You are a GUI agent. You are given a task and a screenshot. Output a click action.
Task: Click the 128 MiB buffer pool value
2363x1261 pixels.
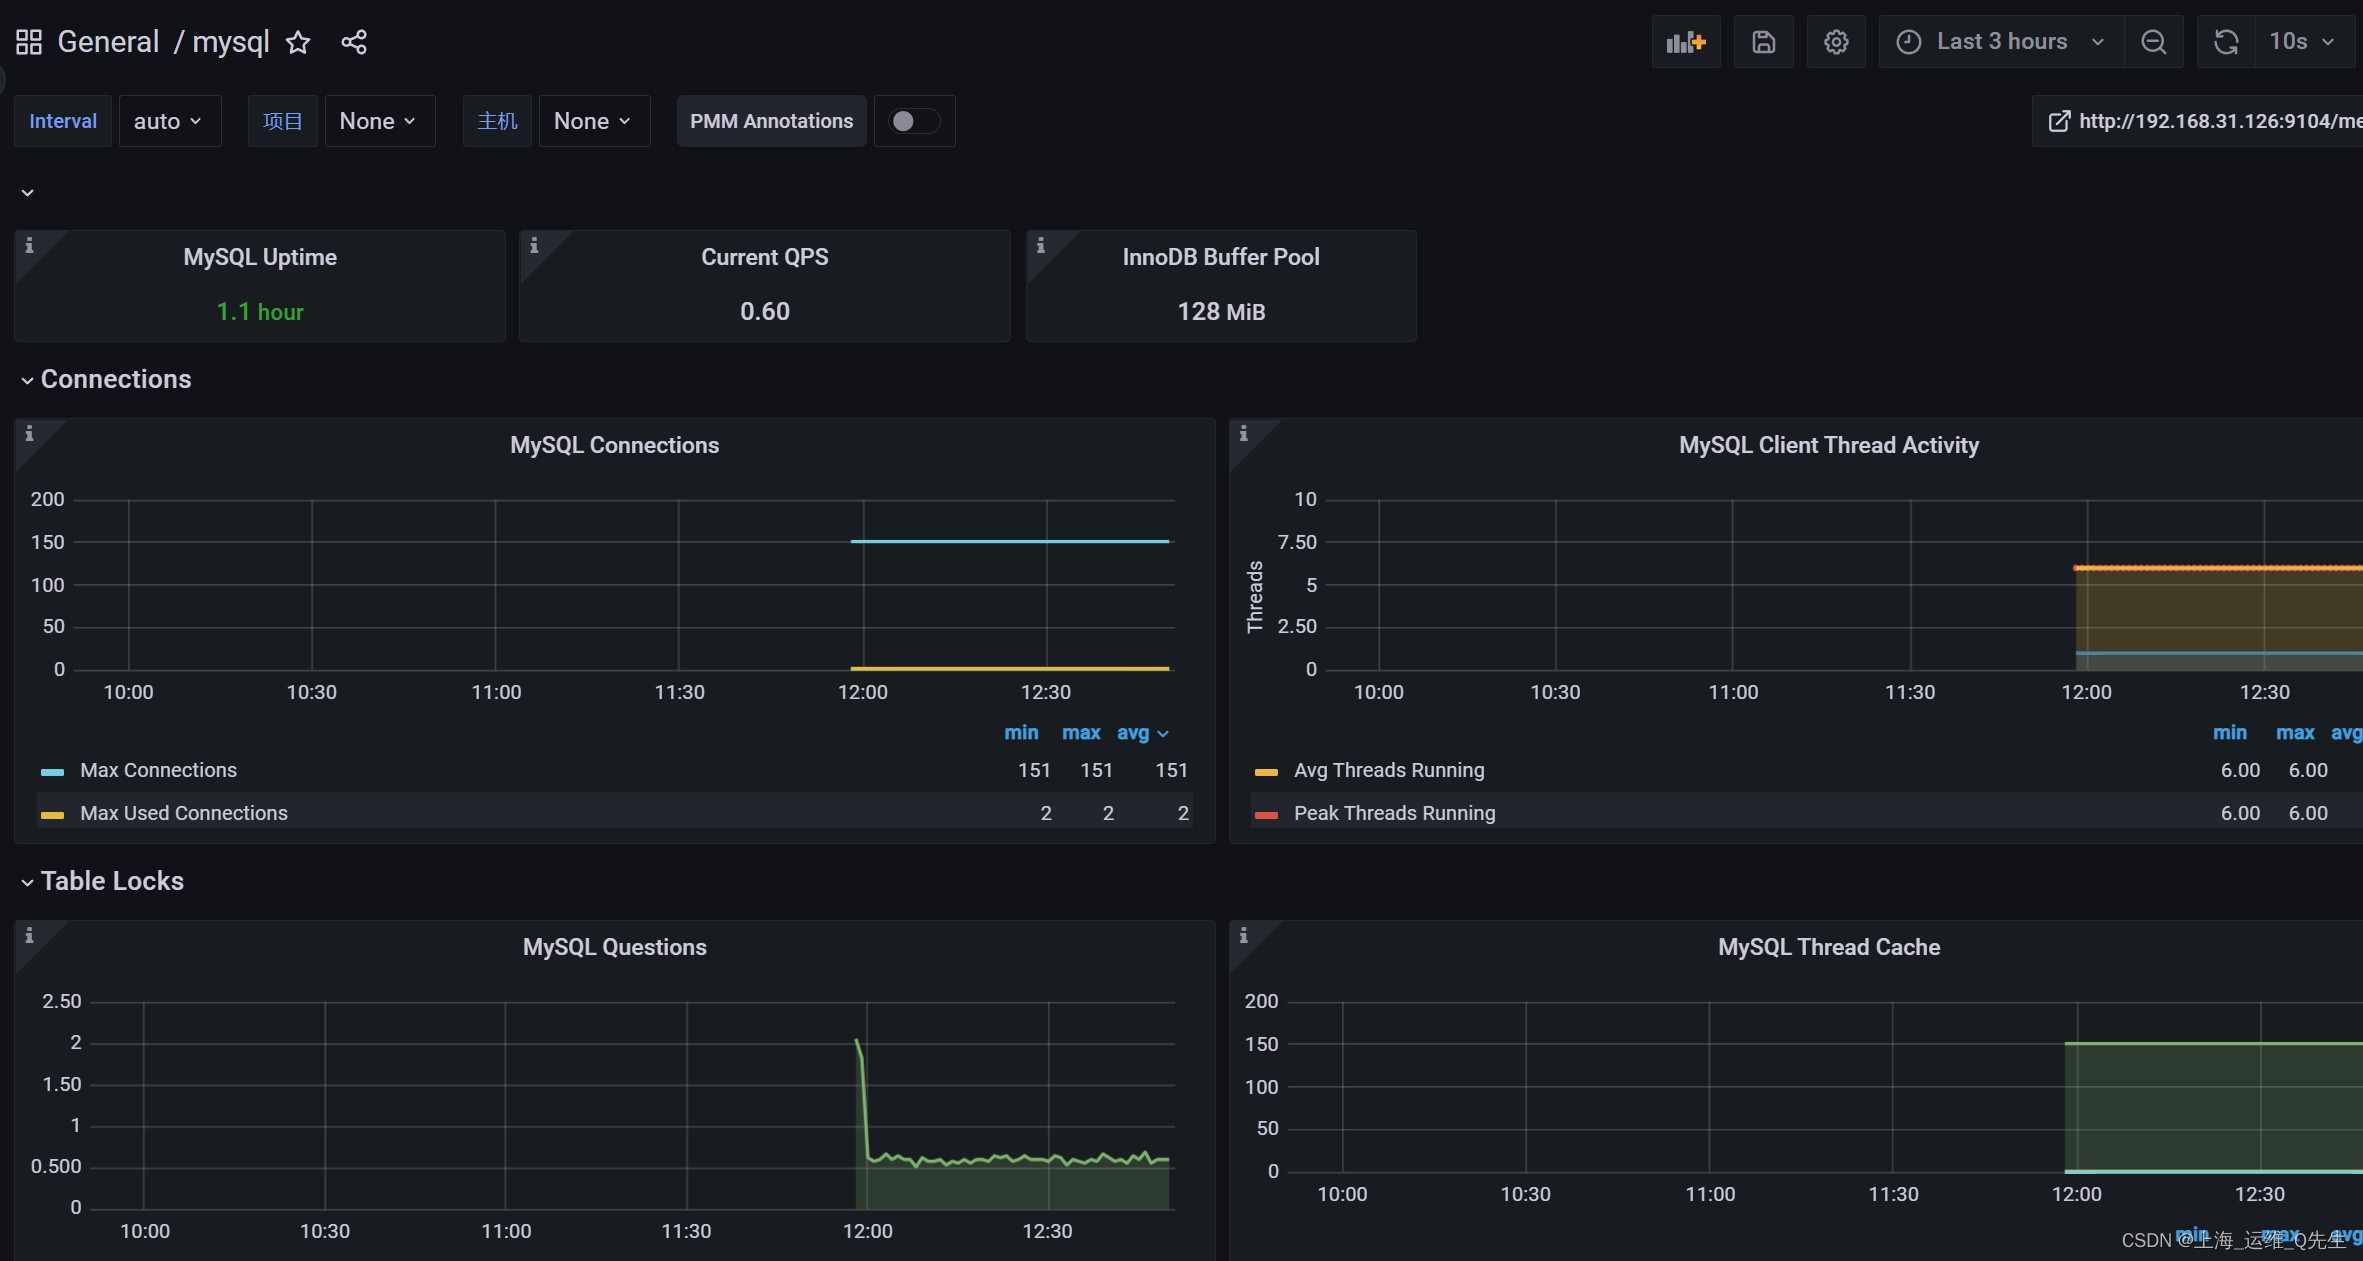1221,312
